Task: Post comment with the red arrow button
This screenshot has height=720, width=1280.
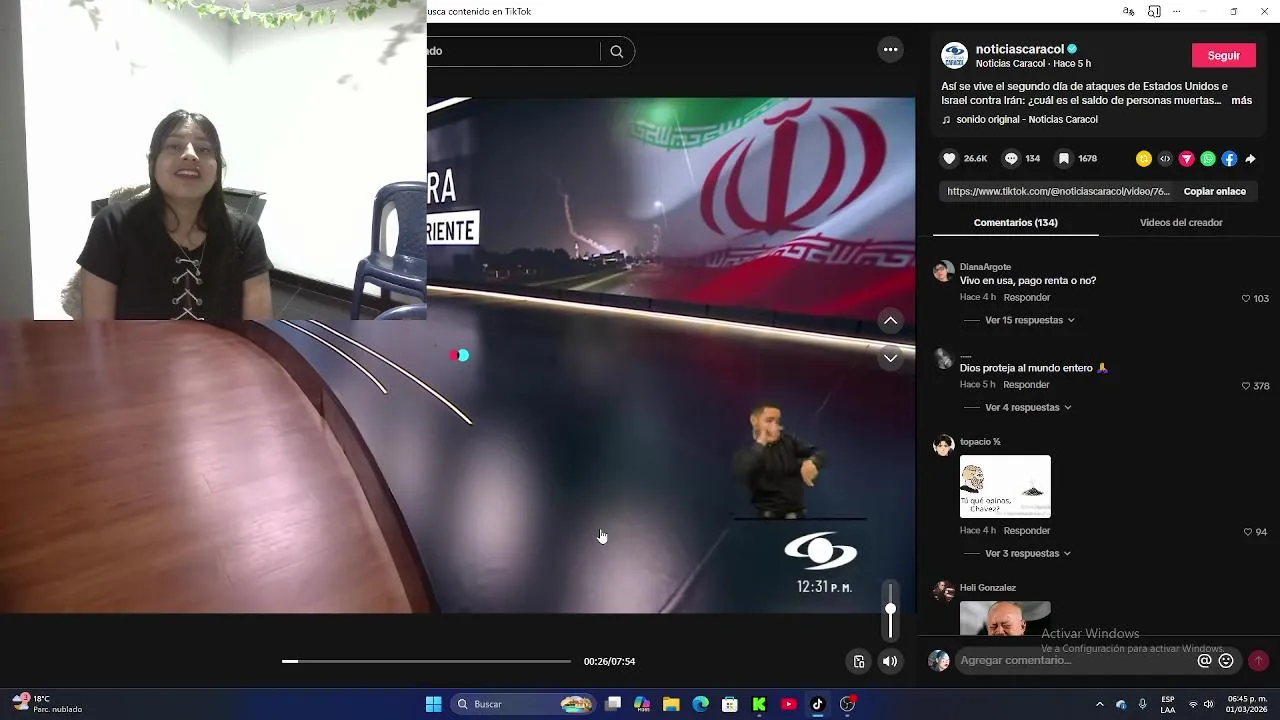Action: pos(1258,660)
